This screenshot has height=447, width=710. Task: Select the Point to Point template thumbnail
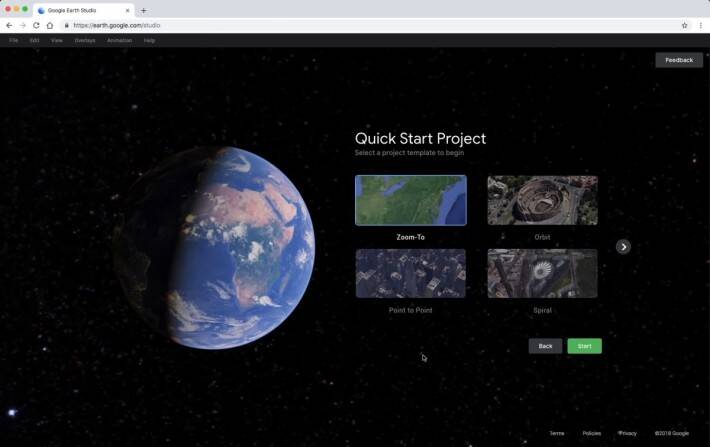(x=411, y=273)
